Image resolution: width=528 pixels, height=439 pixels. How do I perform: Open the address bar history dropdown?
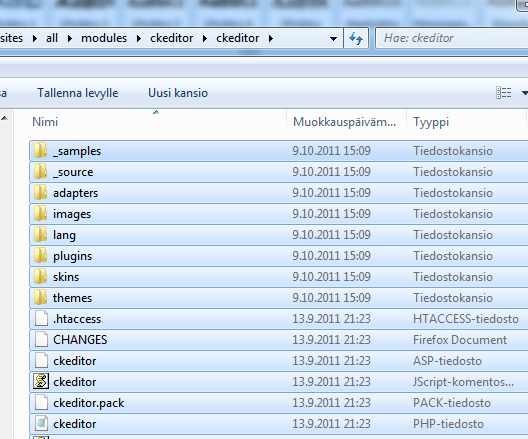tap(333, 38)
